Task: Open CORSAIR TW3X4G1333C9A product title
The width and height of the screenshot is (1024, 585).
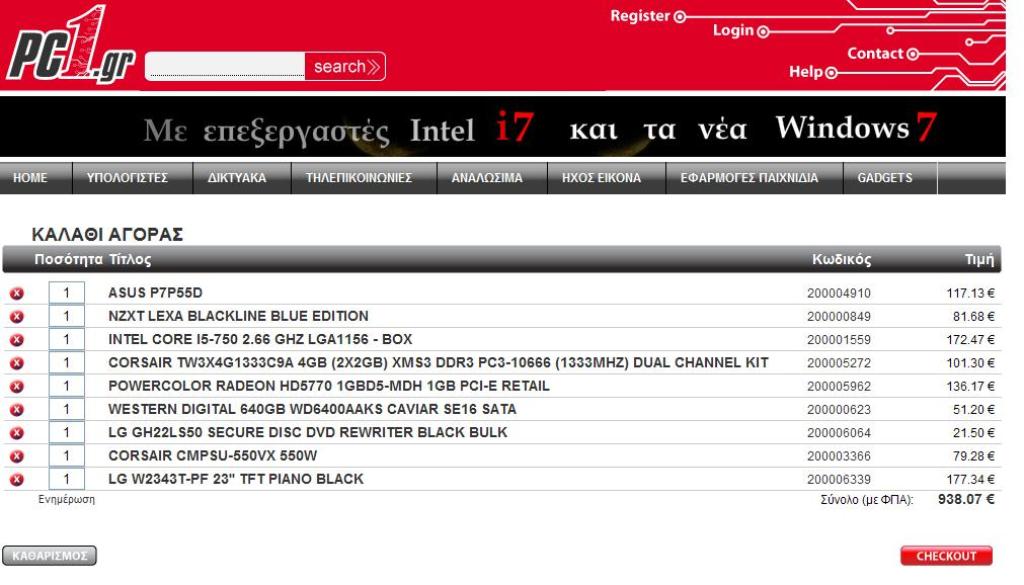Action: [438, 362]
